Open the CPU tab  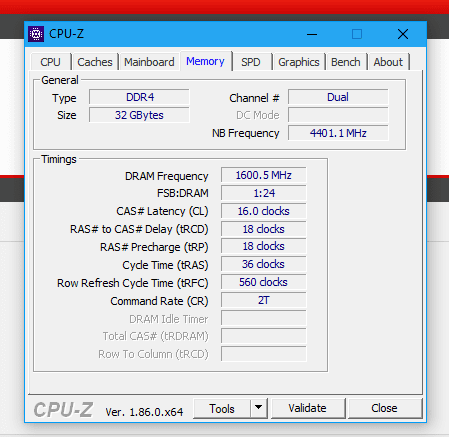pos(51,62)
